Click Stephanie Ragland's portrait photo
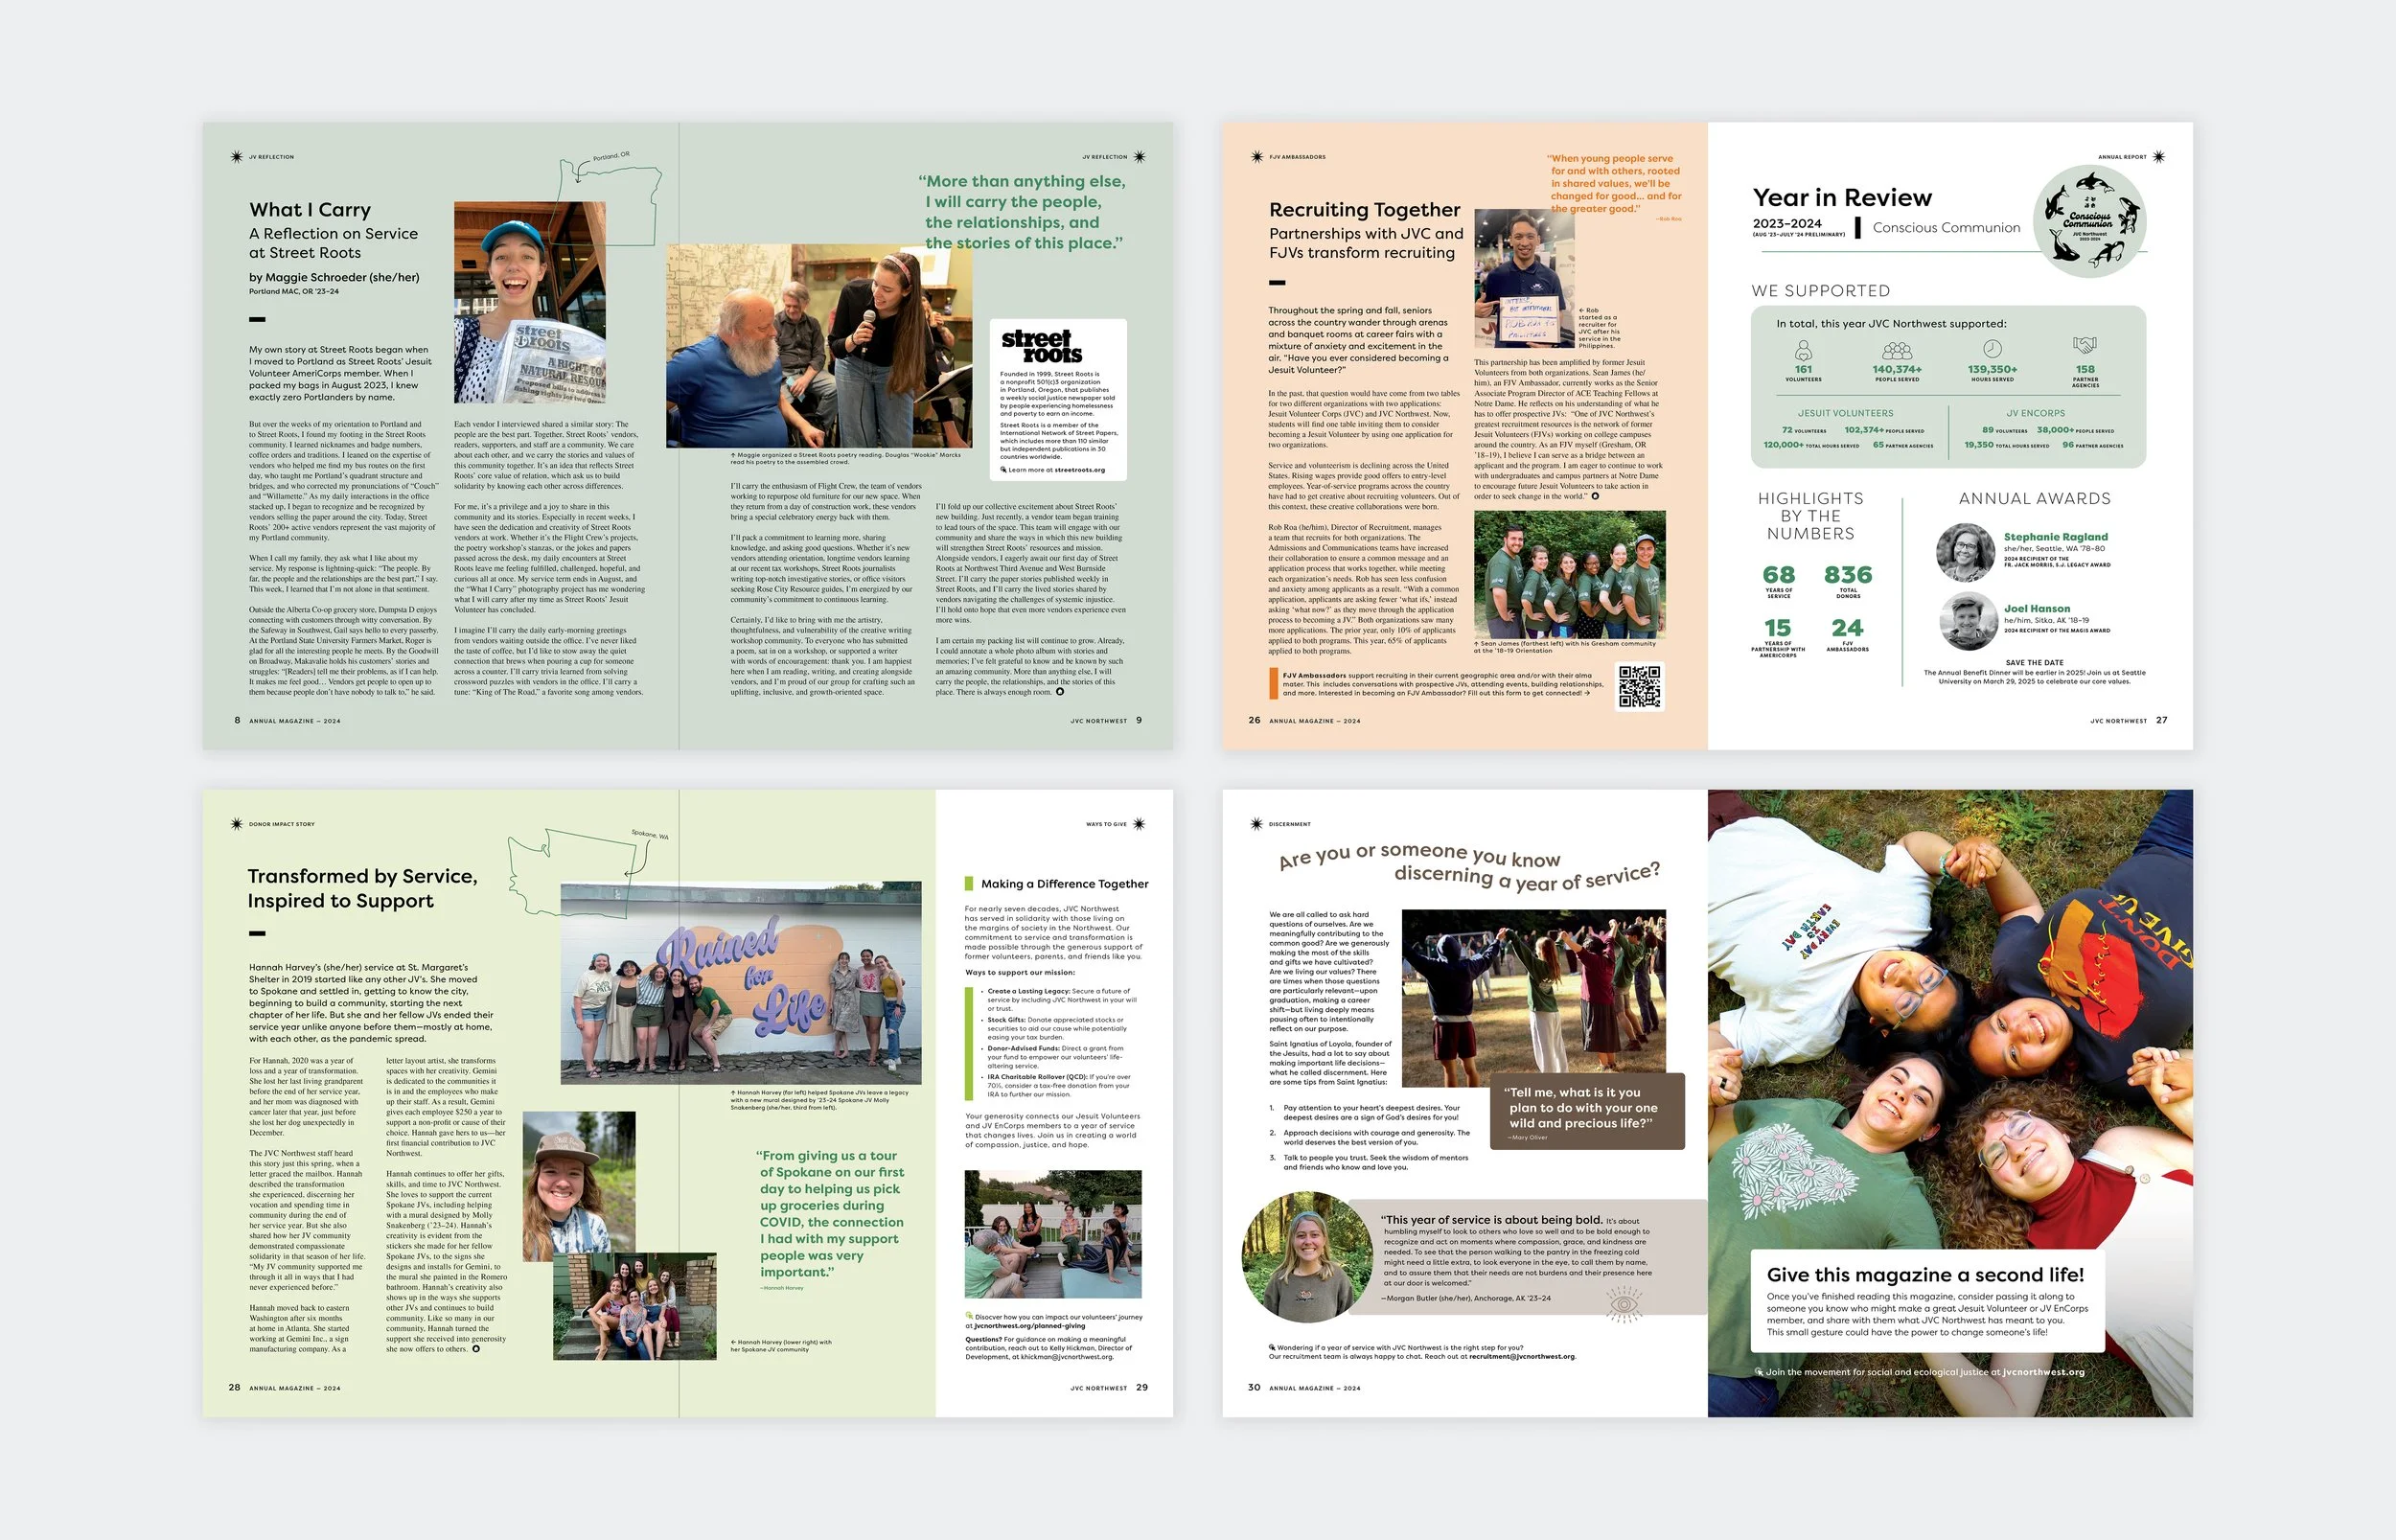The width and height of the screenshot is (2396, 1540). click(x=1965, y=552)
